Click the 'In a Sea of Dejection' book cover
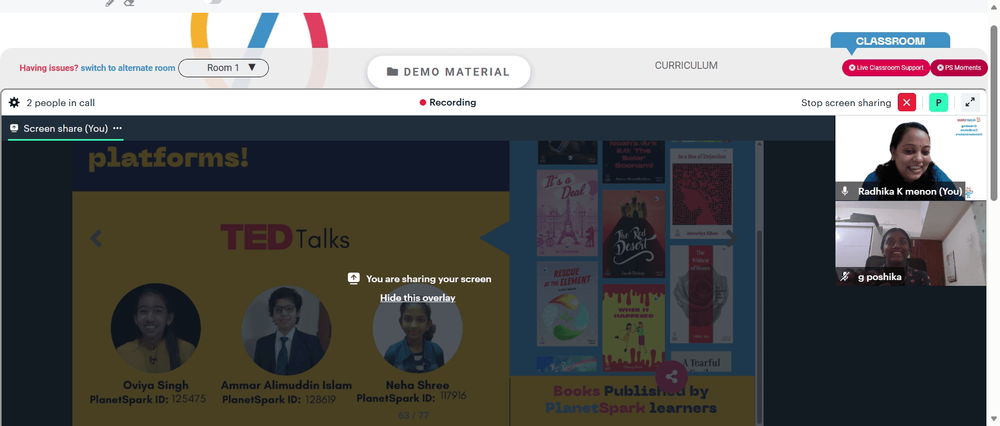The height and width of the screenshot is (426, 1000). [701, 194]
